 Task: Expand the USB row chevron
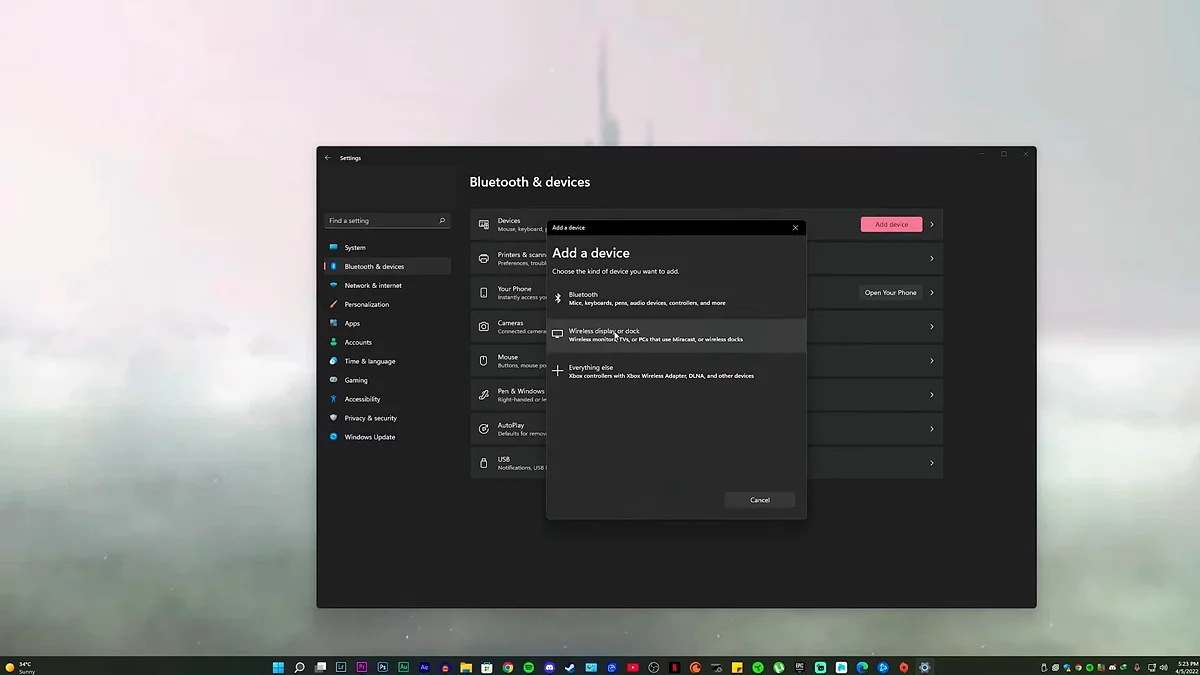coord(931,463)
